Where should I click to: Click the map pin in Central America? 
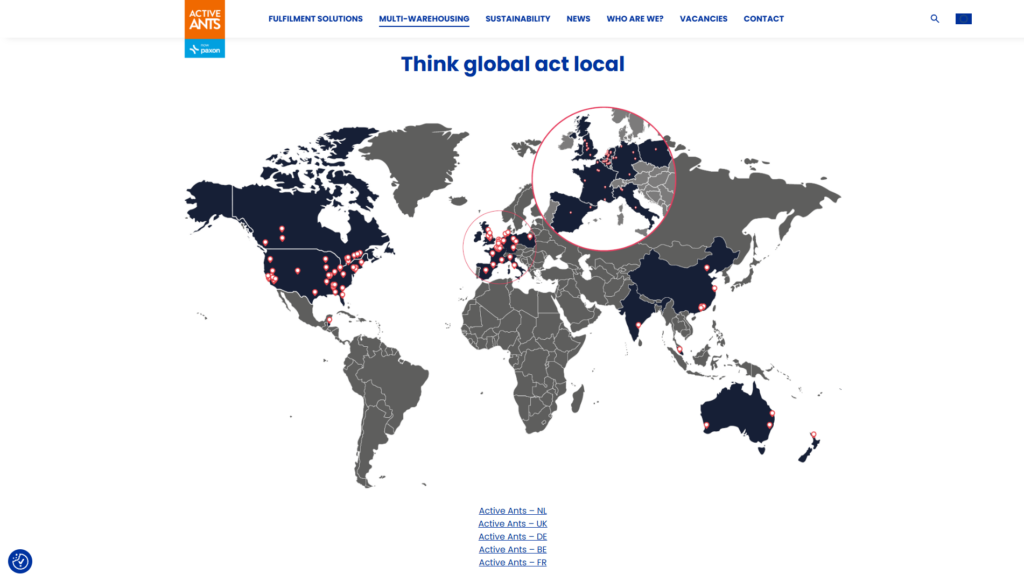(329, 320)
